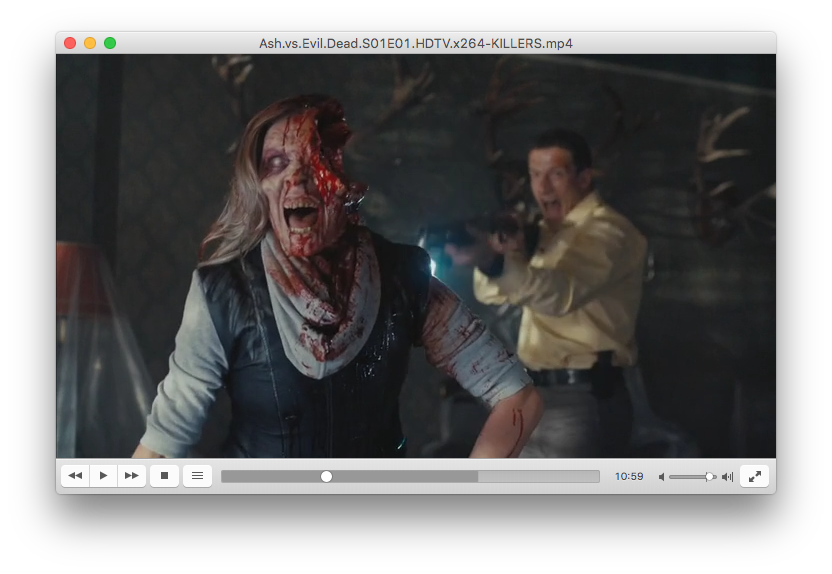Click the playback position knob on the seek bar
This screenshot has height=574, width=832.
click(326, 476)
